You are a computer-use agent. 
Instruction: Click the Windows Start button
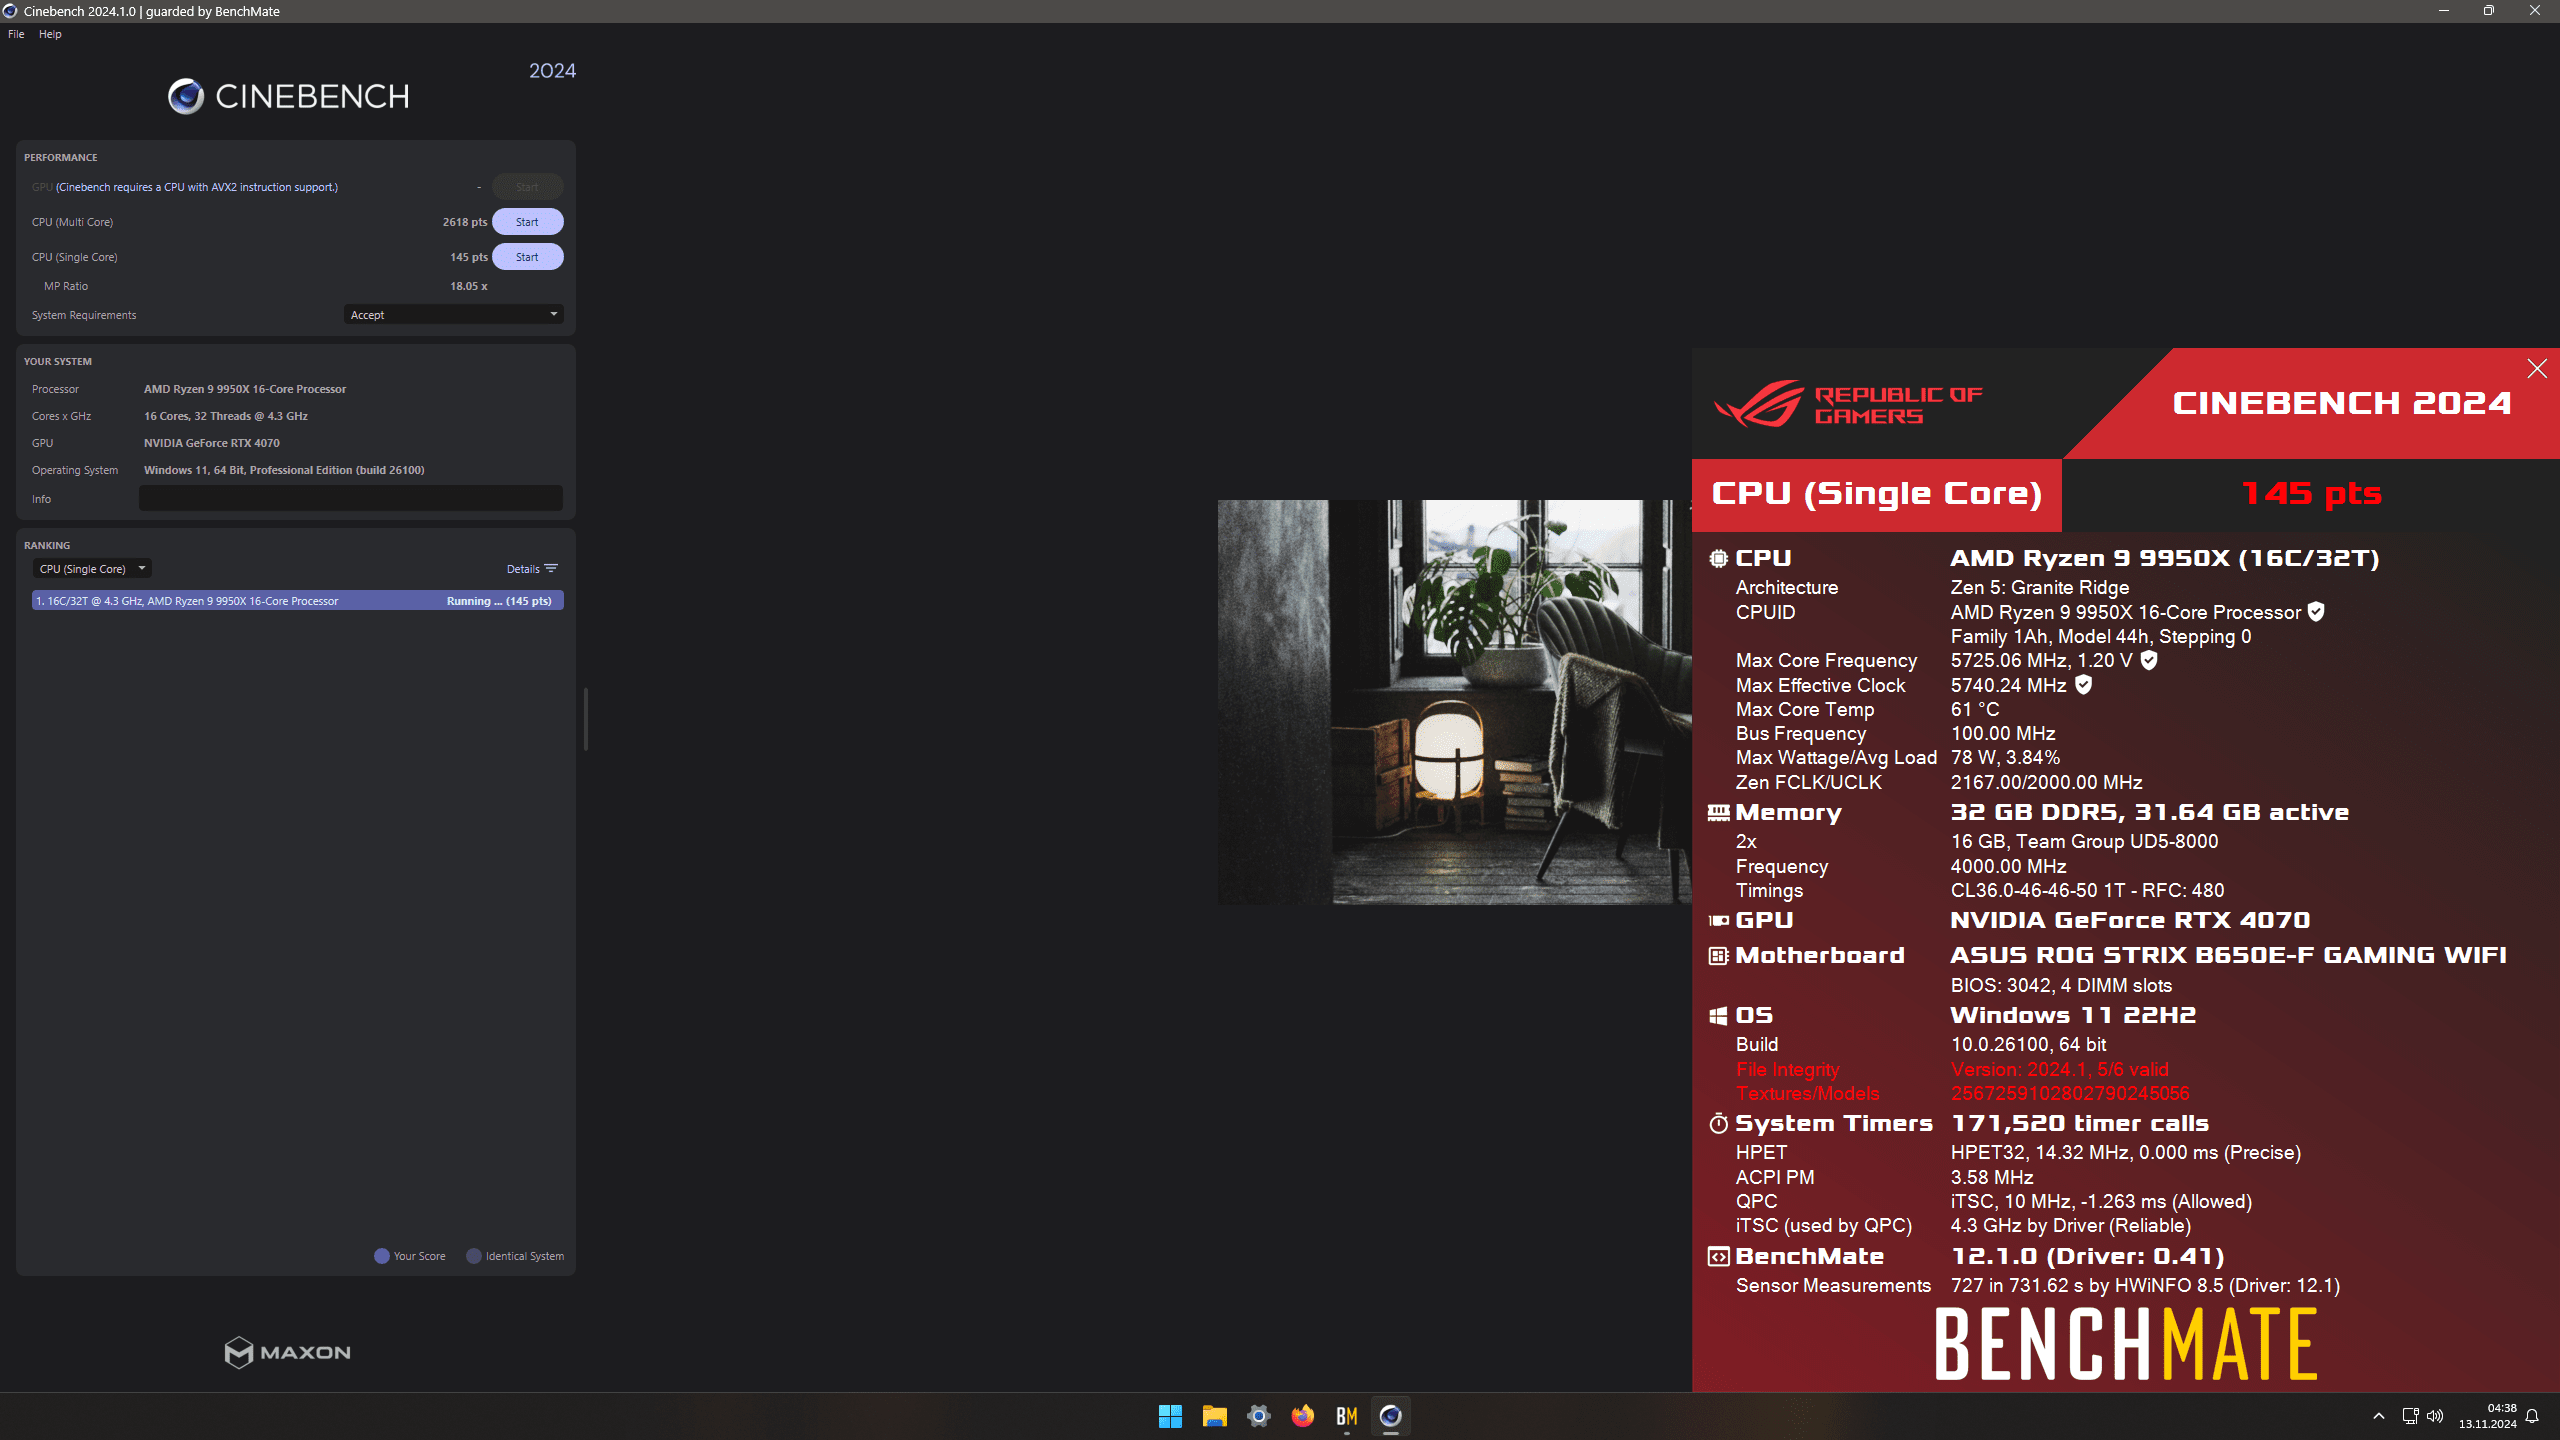(1170, 1416)
